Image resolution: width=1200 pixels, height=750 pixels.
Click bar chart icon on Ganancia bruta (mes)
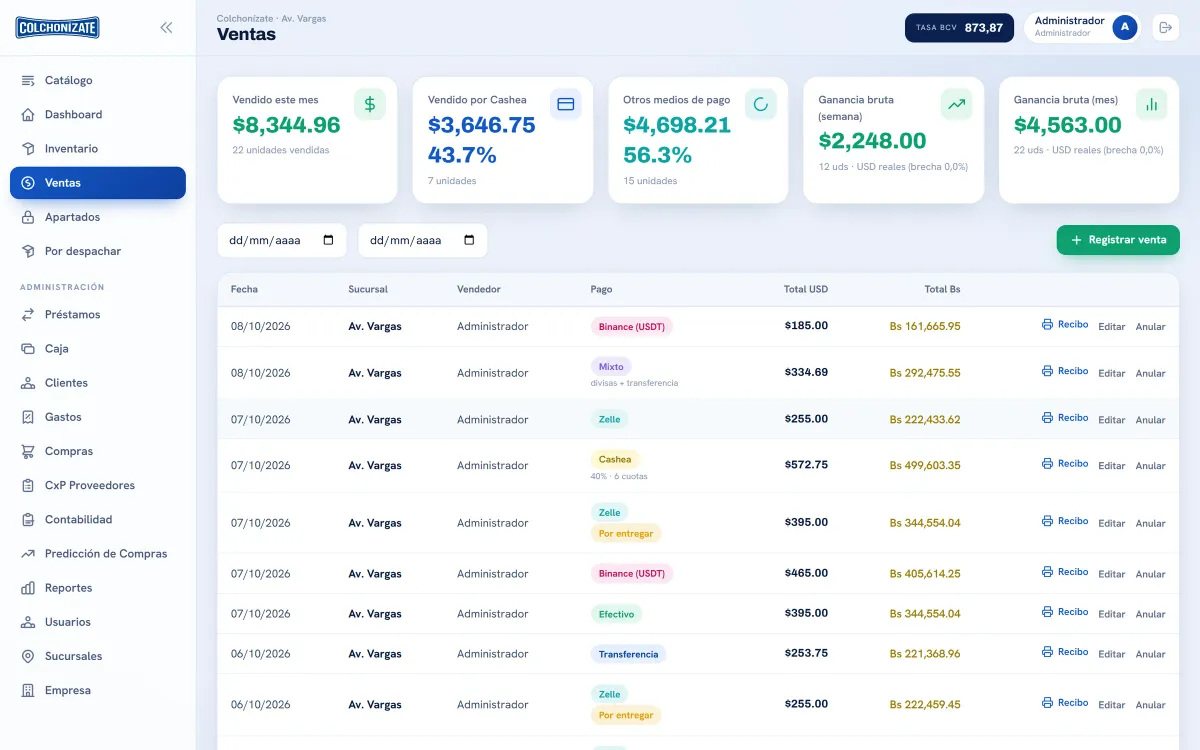(x=1151, y=104)
